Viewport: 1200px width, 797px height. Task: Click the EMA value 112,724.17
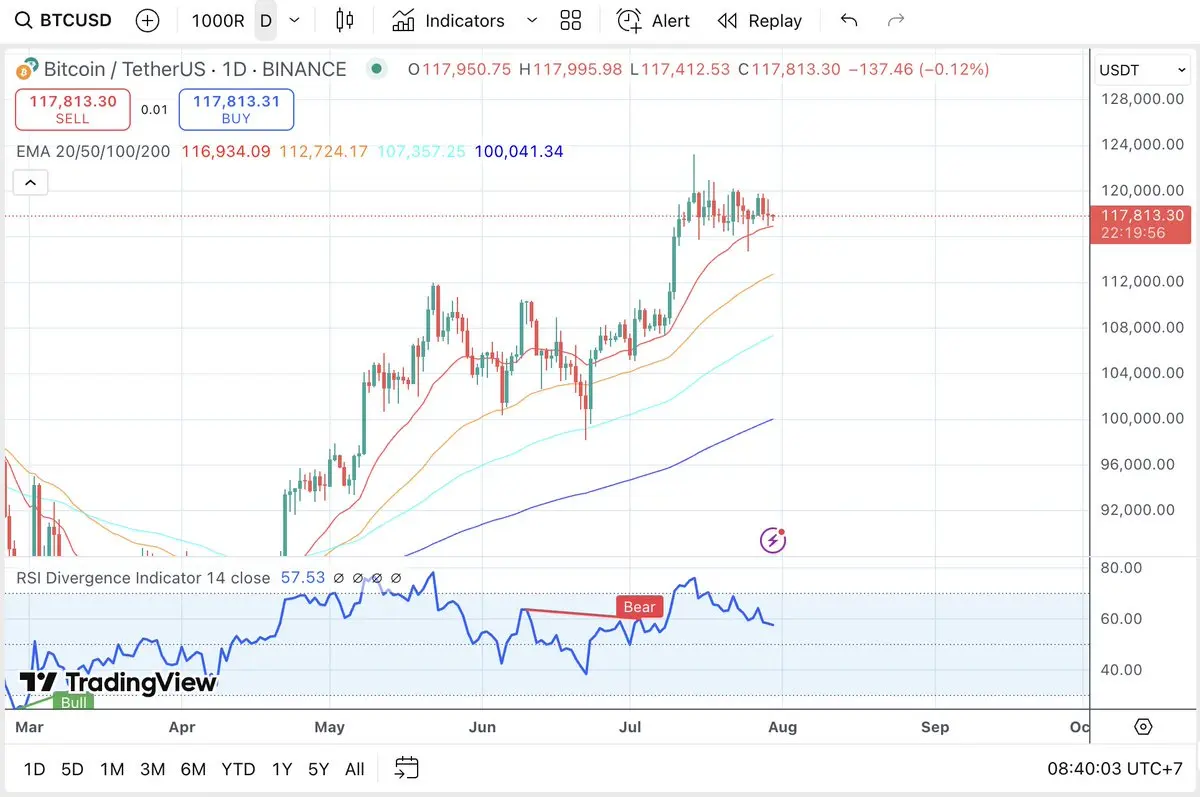pyautogui.click(x=323, y=152)
